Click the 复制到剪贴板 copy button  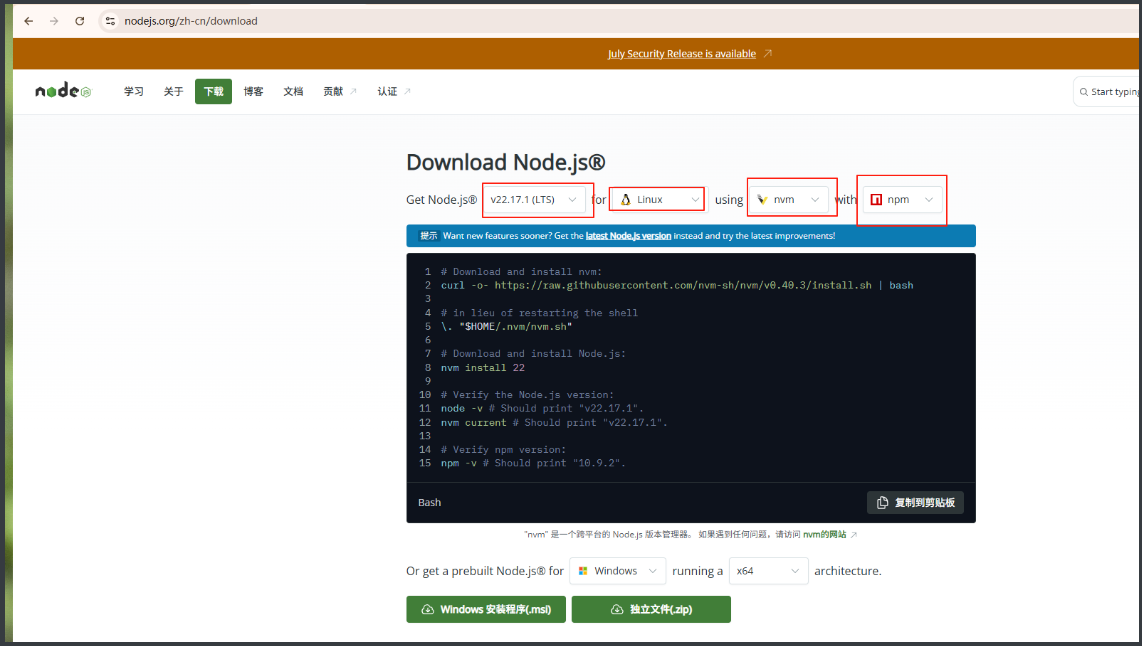(915, 503)
